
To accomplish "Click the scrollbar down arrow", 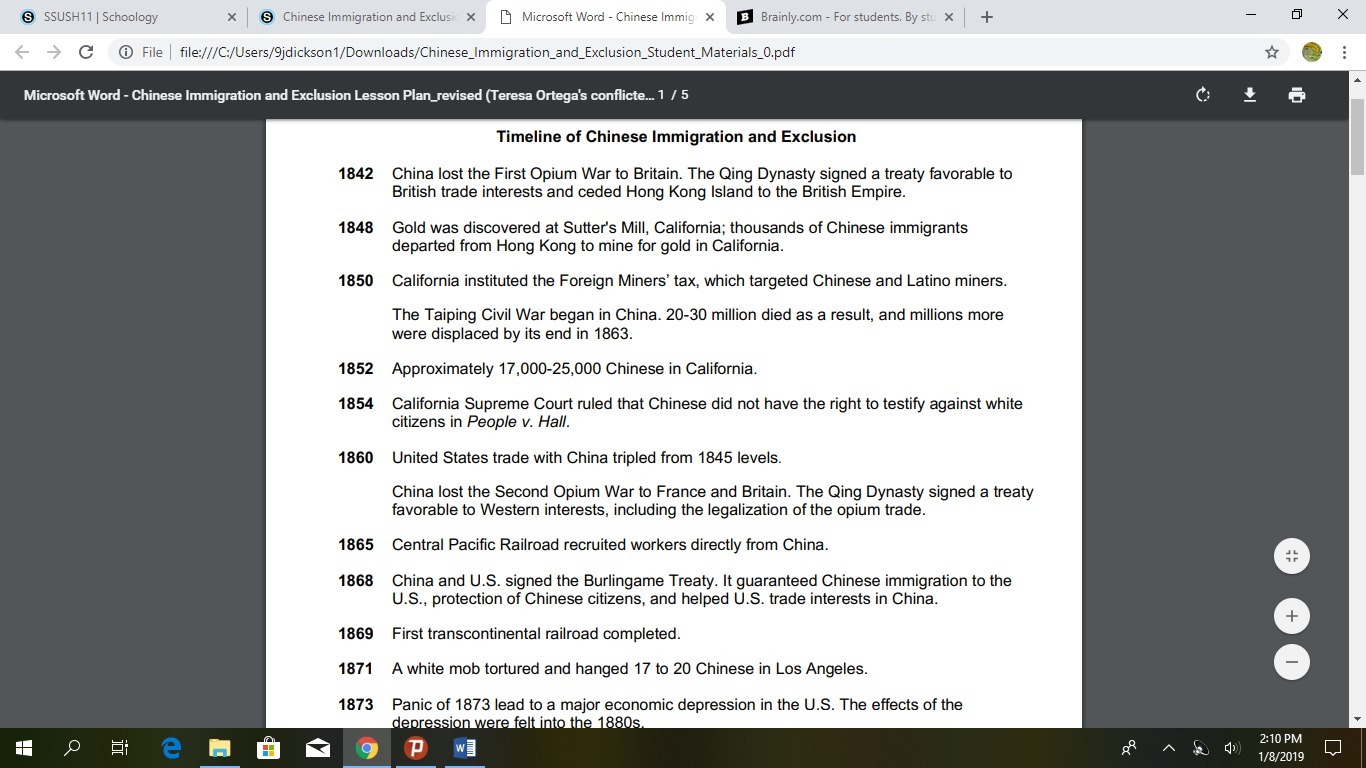I will [1358, 719].
